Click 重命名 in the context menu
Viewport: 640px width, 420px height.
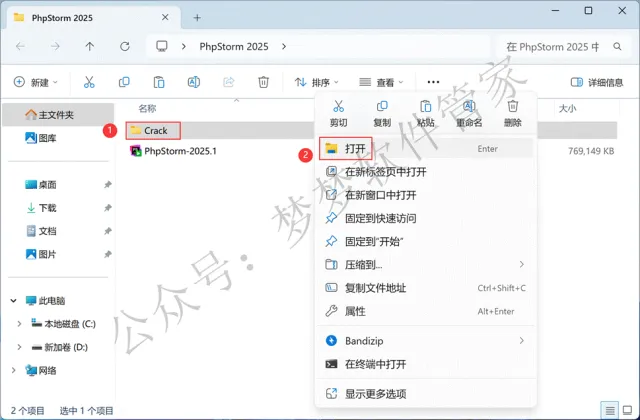(x=469, y=113)
